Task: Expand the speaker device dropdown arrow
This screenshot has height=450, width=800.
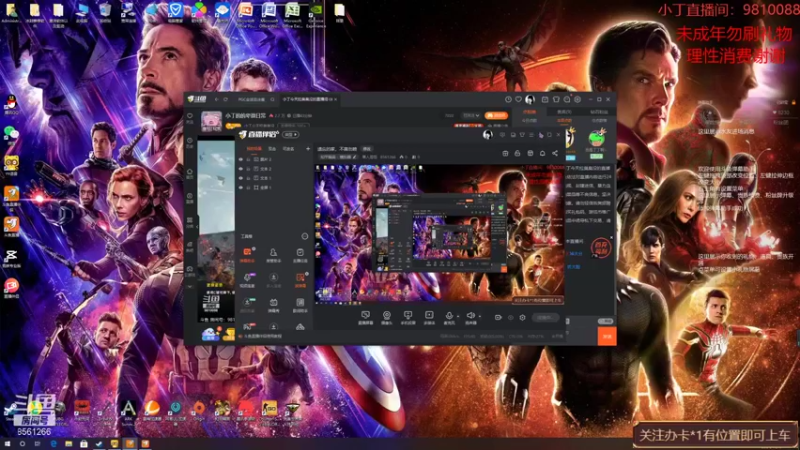Action: (480, 316)
